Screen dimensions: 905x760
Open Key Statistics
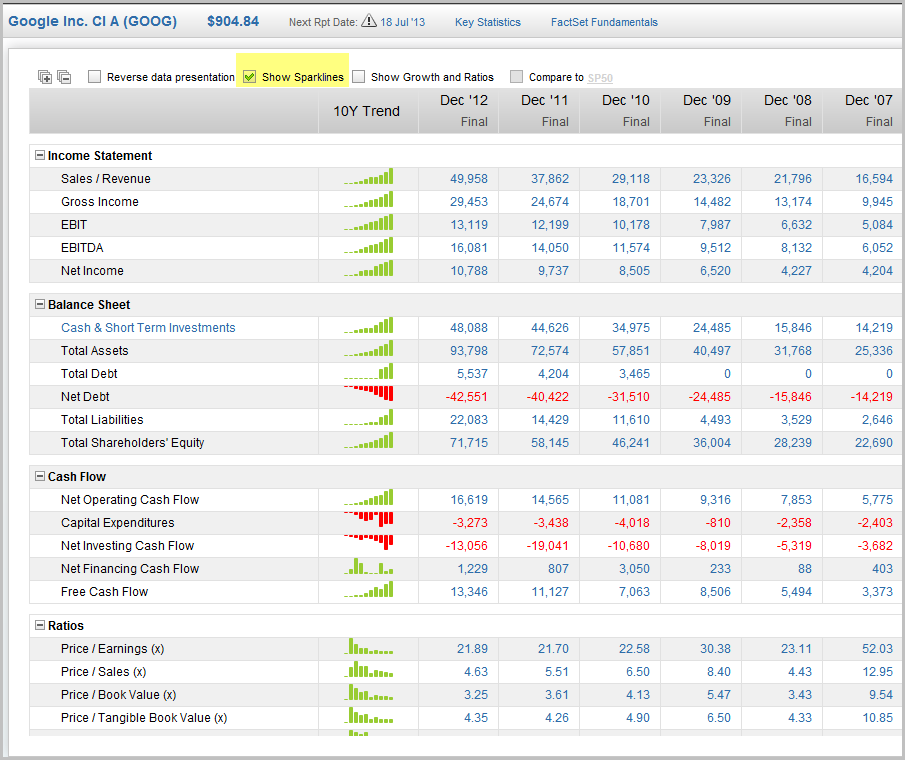[487, 20]
